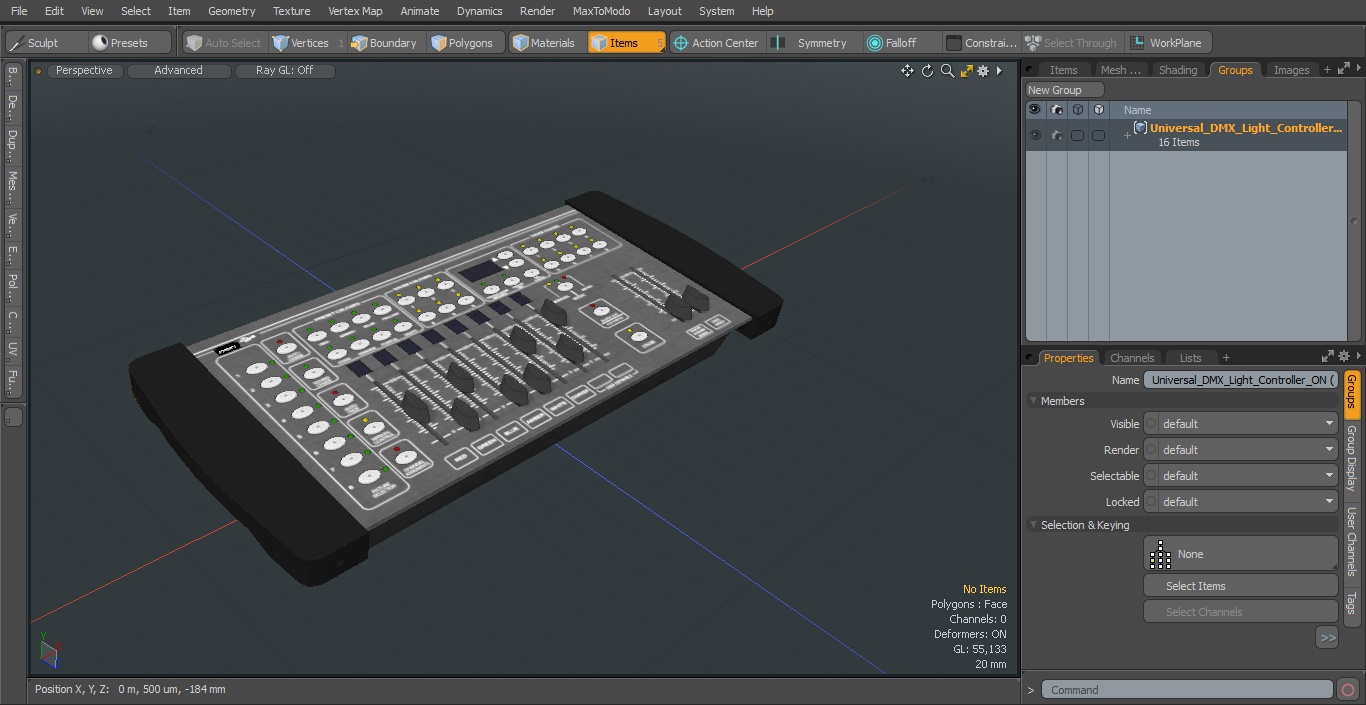Click the New Group button
Image resolution: width=1366 pixels, height=705 pixels.
coord(1064,90)
